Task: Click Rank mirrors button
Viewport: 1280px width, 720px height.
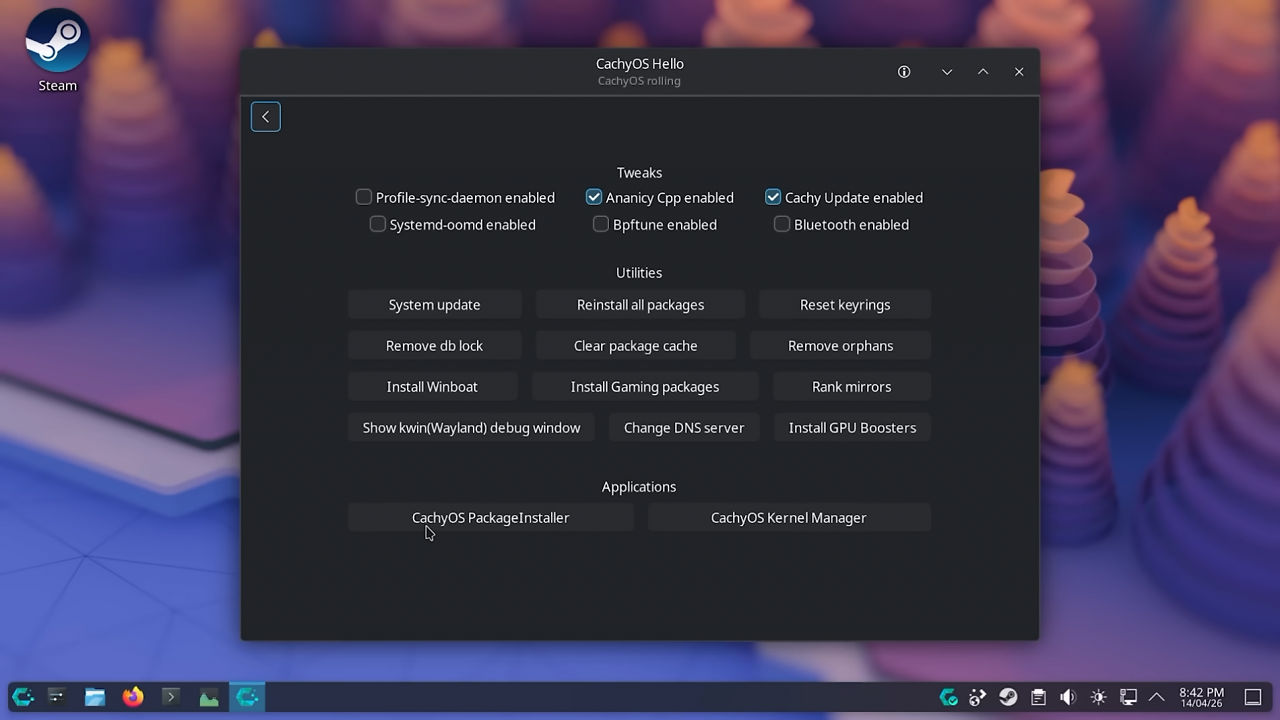Action: point(852,387)
